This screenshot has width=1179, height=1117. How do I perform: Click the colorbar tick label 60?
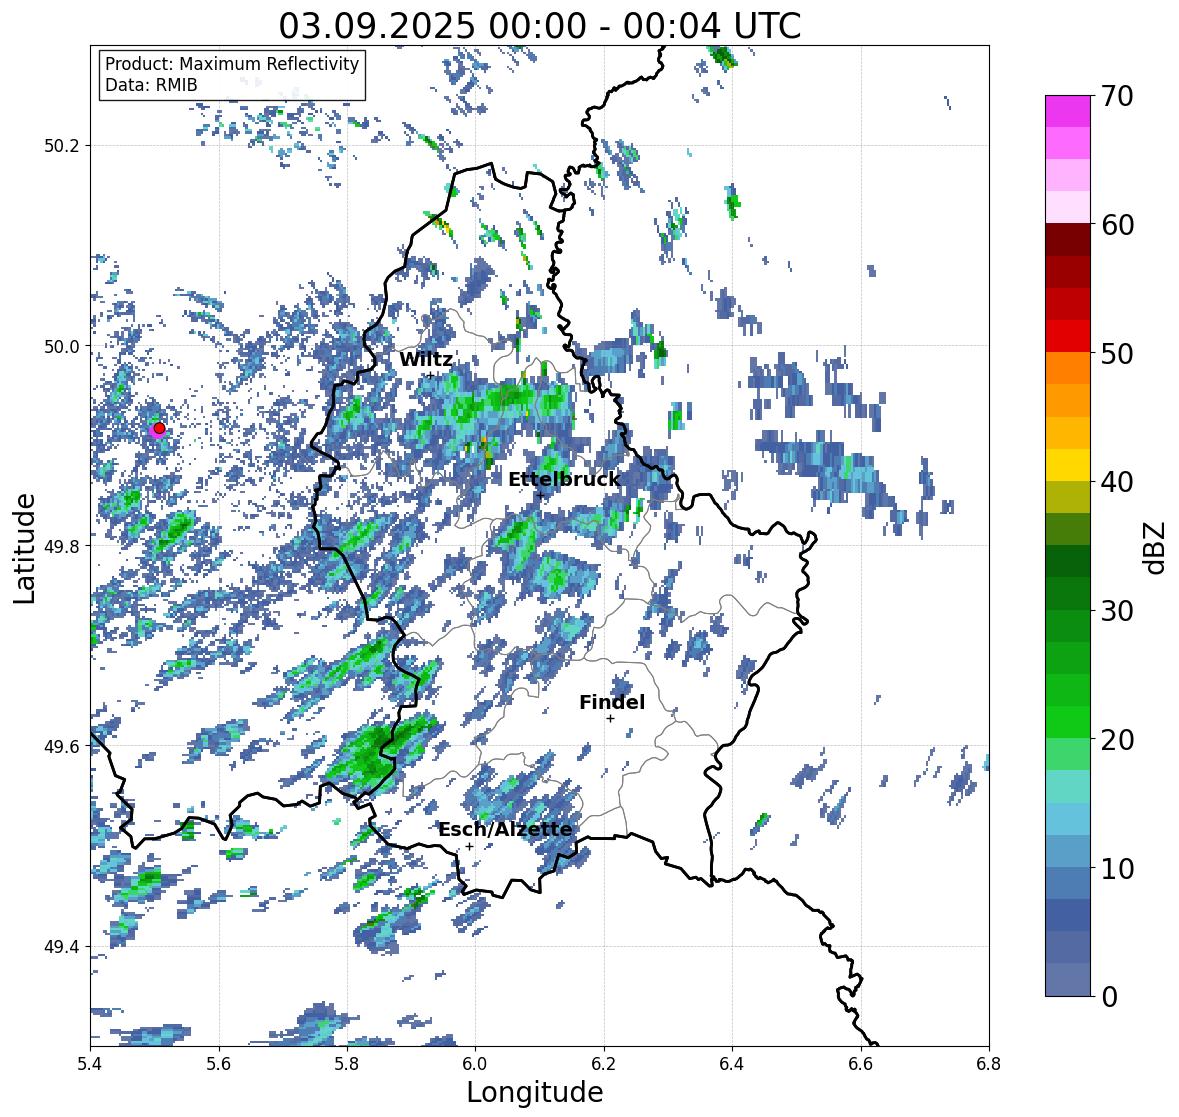1117,225
